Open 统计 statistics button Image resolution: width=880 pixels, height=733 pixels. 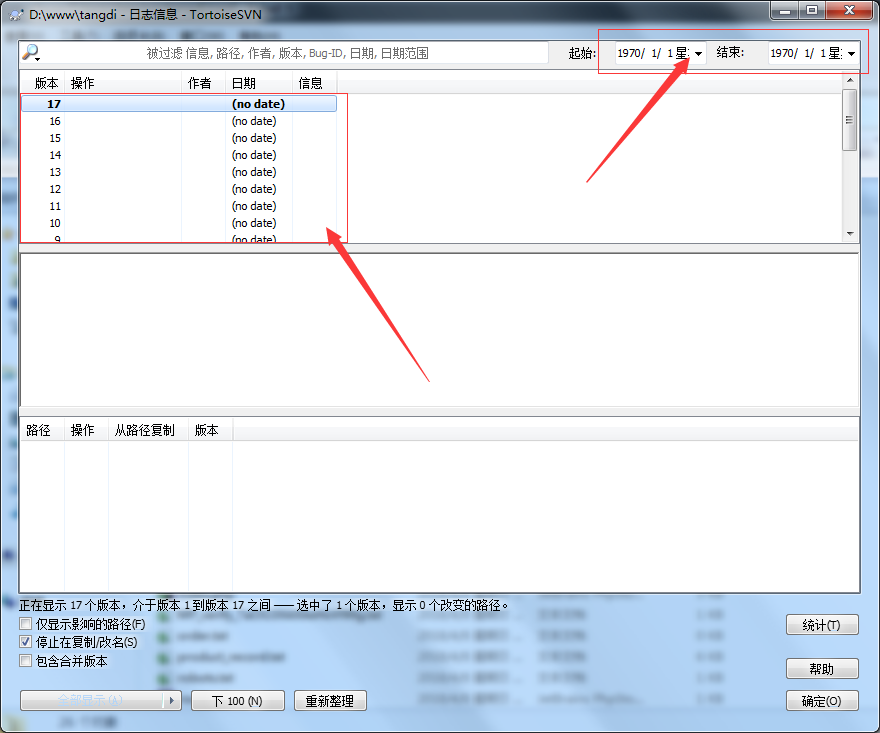click(822, 625)
